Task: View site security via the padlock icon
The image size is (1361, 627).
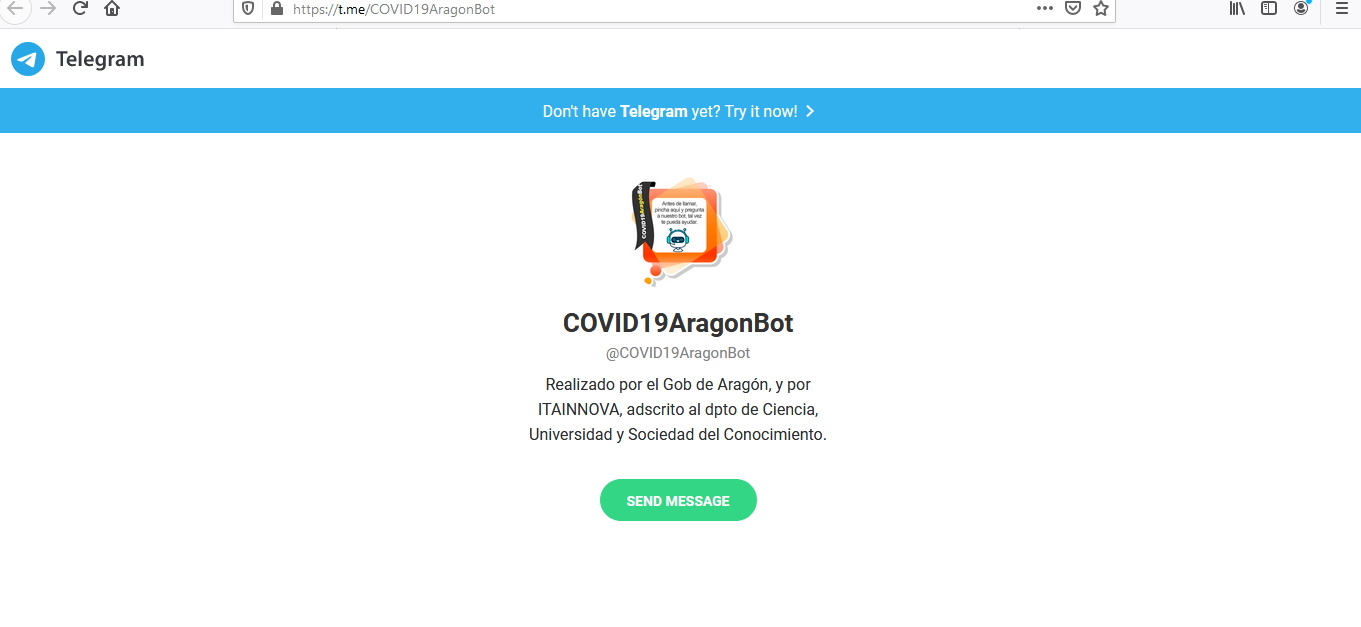Action: point(277,9)
